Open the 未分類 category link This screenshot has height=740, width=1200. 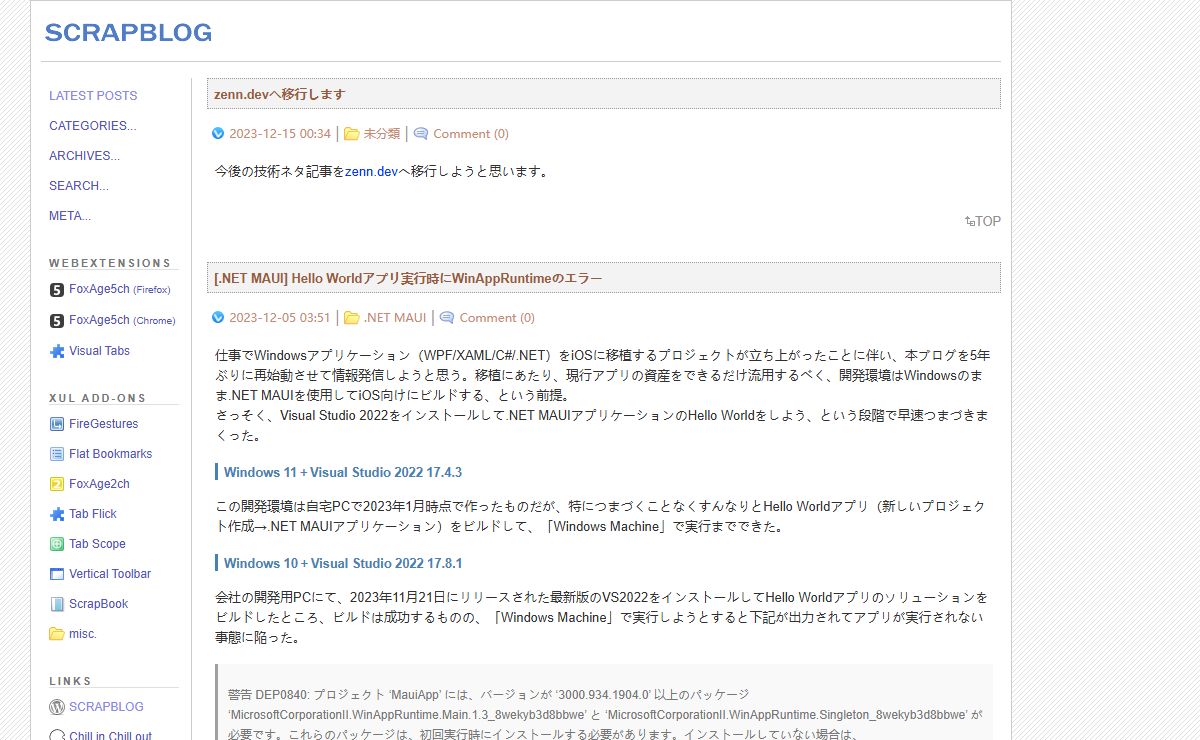tap(382, 133)
